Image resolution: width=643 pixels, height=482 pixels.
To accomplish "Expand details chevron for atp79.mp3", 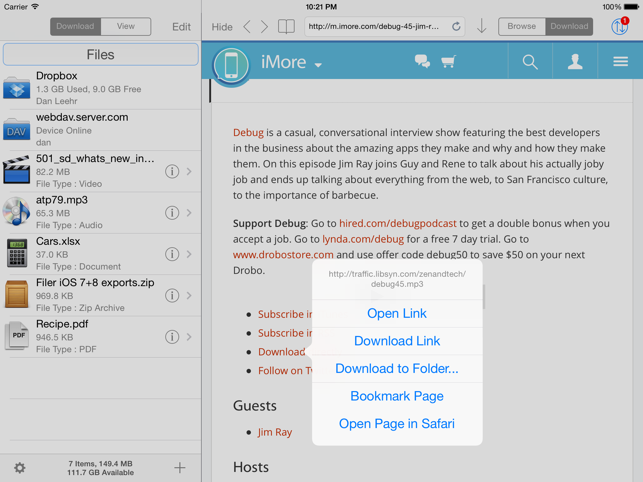I will [x=189, y=213].
